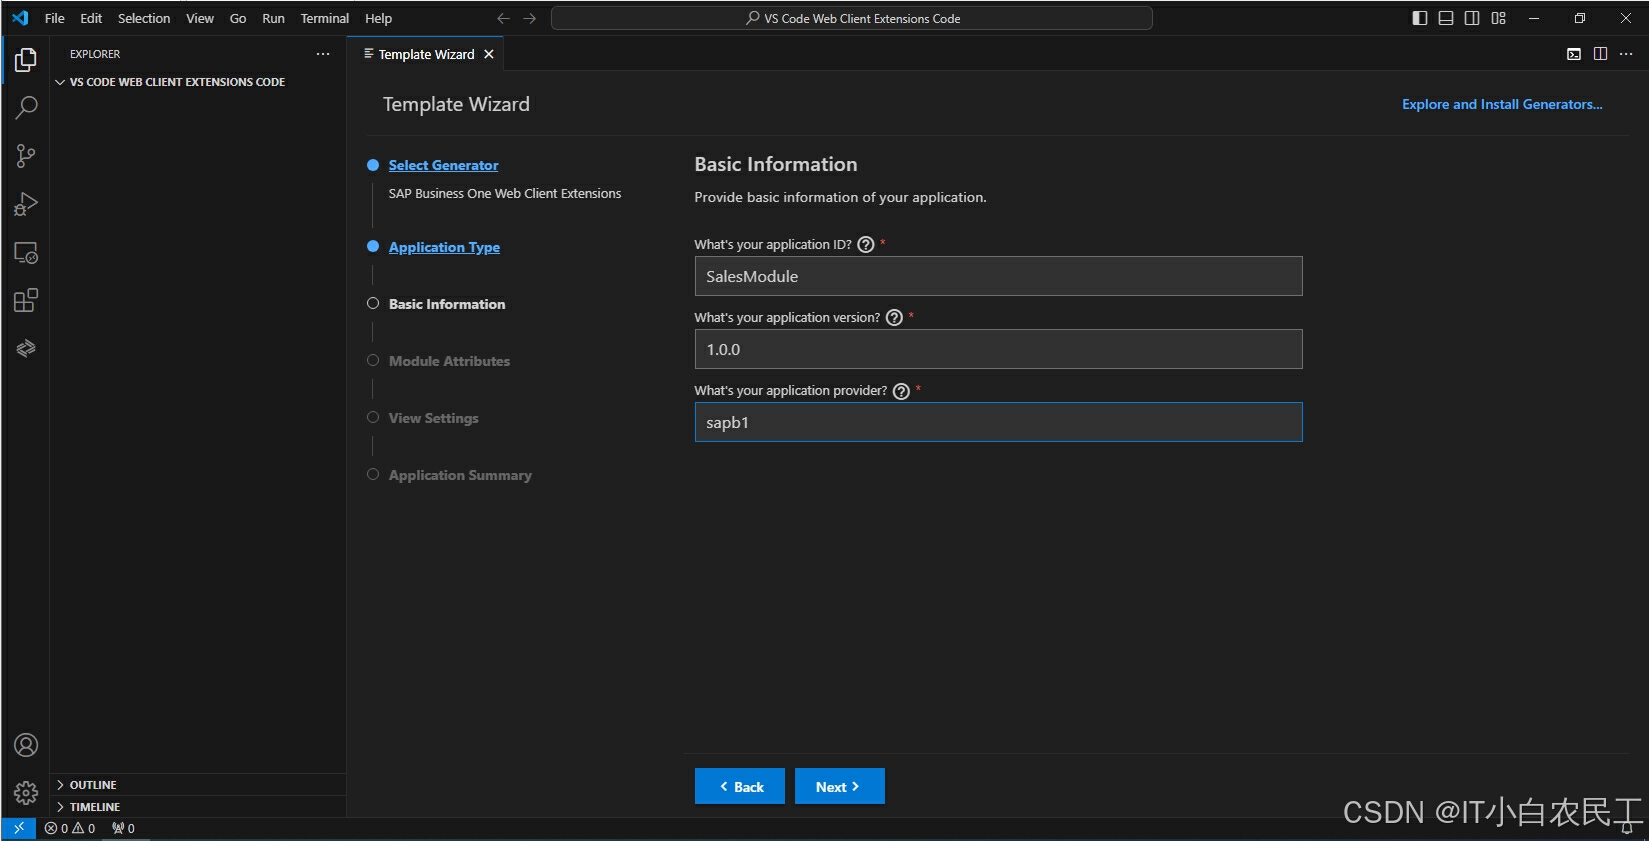Open the Run and Debug view icon
Image resolution: width=1649 pixels, height=841 pixels.
[x=26, y=204]
